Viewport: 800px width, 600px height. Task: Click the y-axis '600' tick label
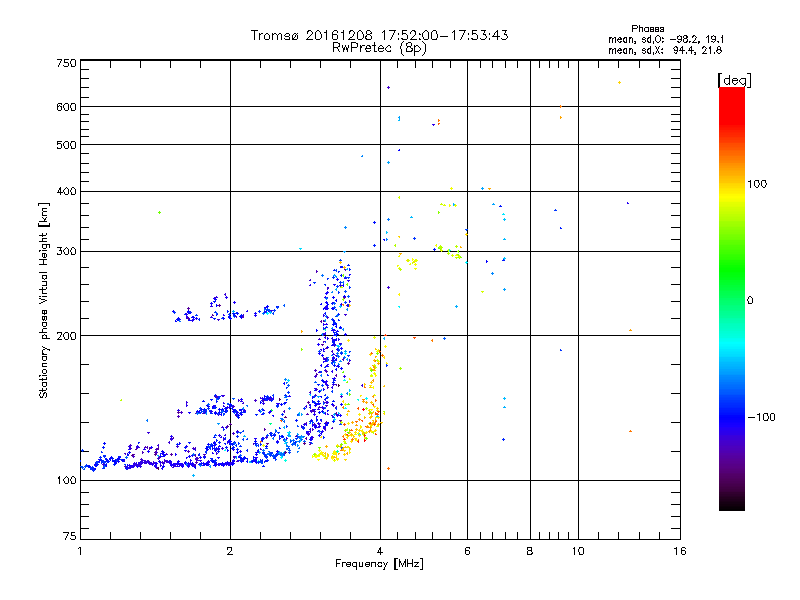coord(66,107)
